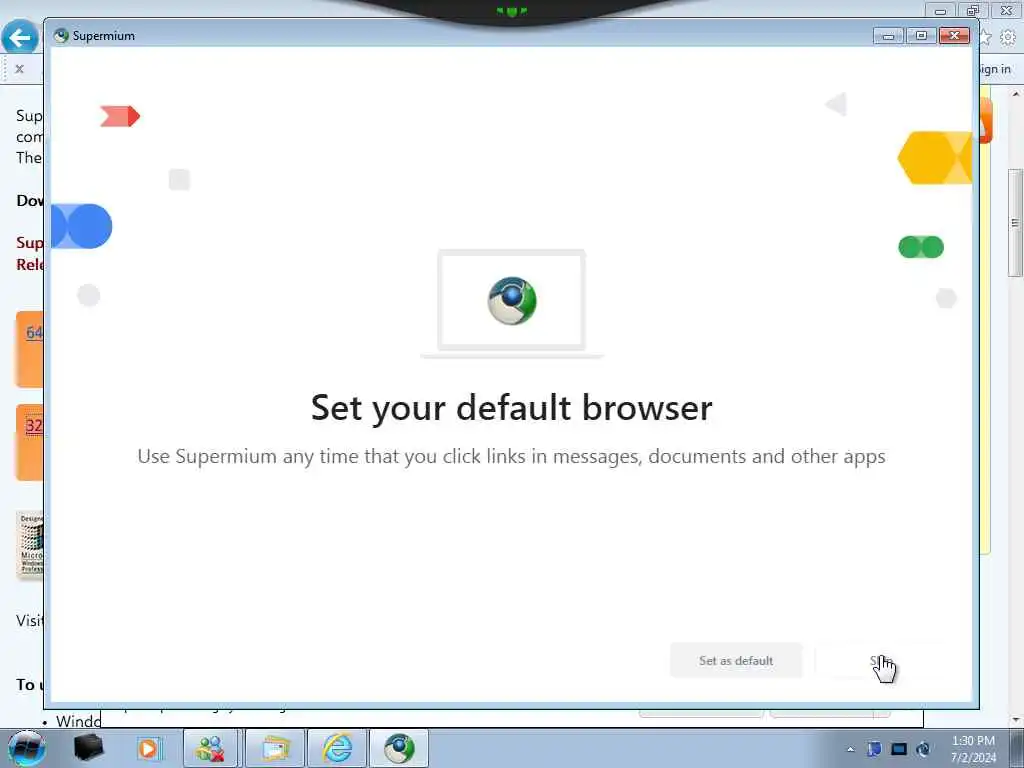Minimize the Supermium window
Image resolution: width=1024 pixels, height=768 pixels.
[888, 36]
